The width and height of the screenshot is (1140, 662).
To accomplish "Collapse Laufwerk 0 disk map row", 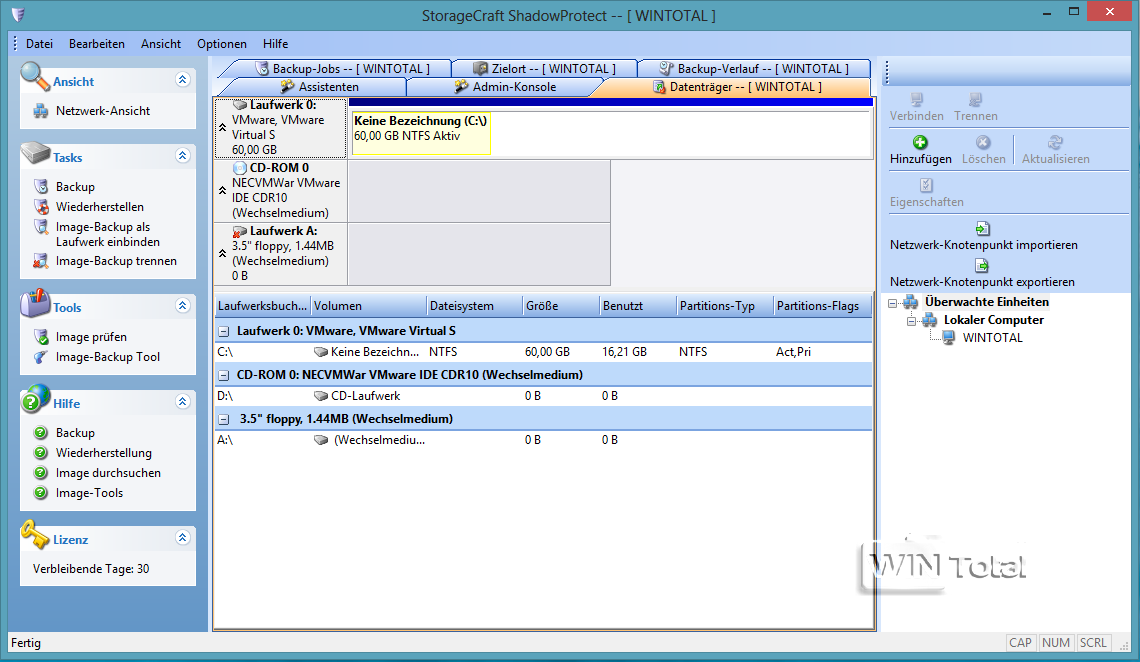I will [x=222, y=127].
